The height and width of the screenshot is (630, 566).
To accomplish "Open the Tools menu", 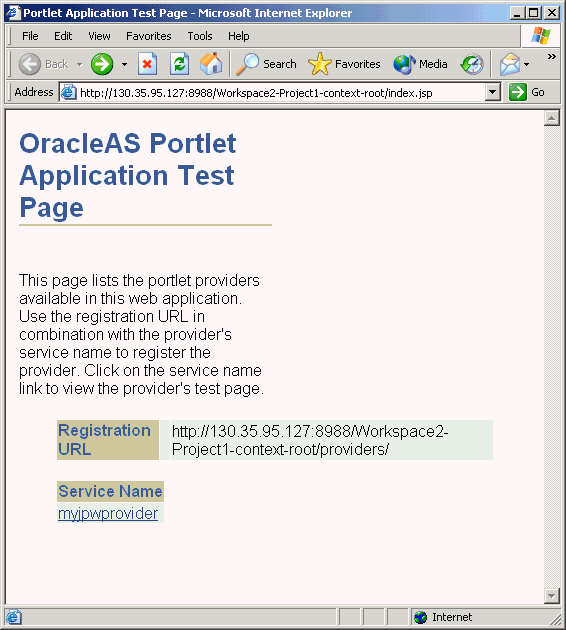I will tap(200, 36).
